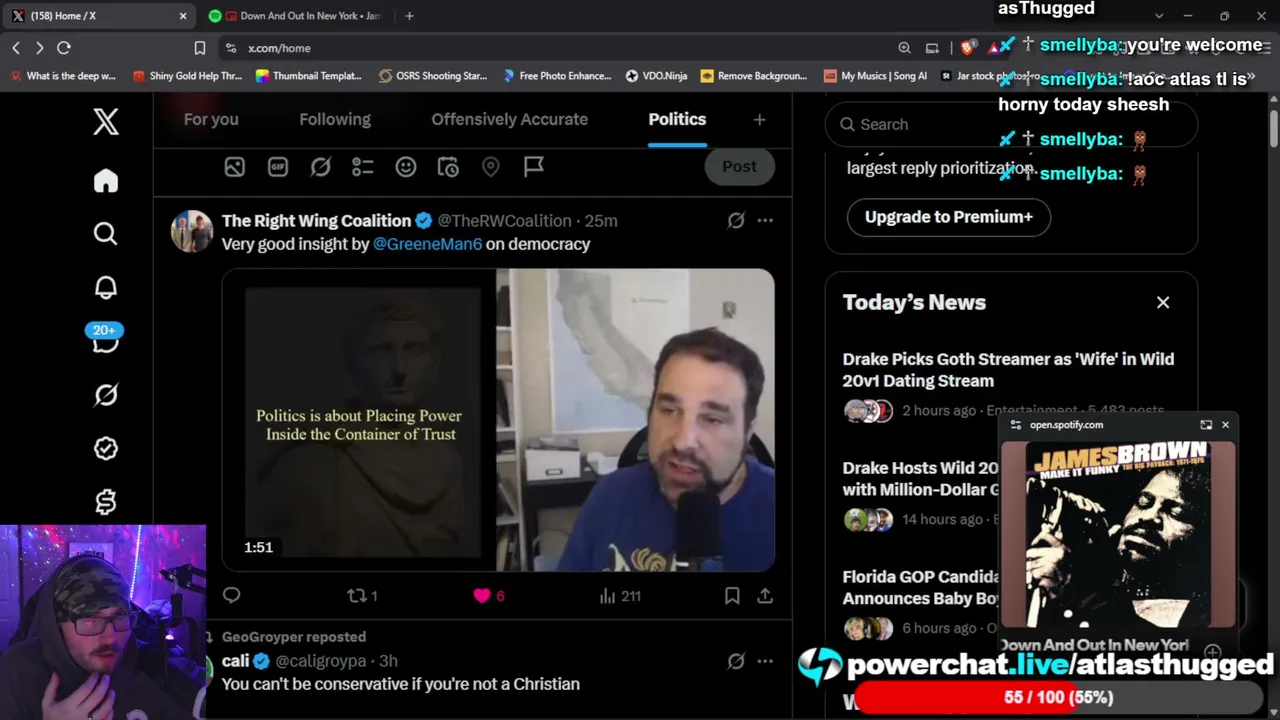Open more options for Right Wing Coalition post
The image size is (1280, 720).
click(765, 221)
